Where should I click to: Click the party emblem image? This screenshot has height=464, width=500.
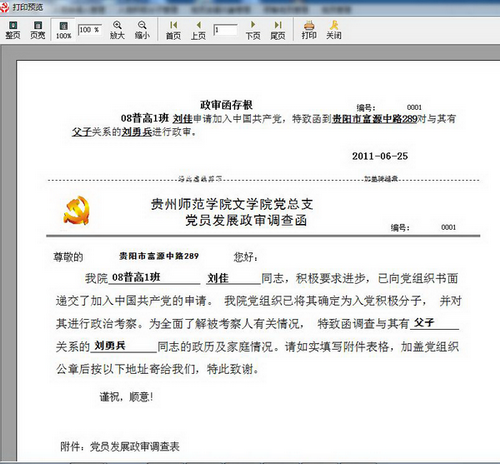[x=77, y=210]
